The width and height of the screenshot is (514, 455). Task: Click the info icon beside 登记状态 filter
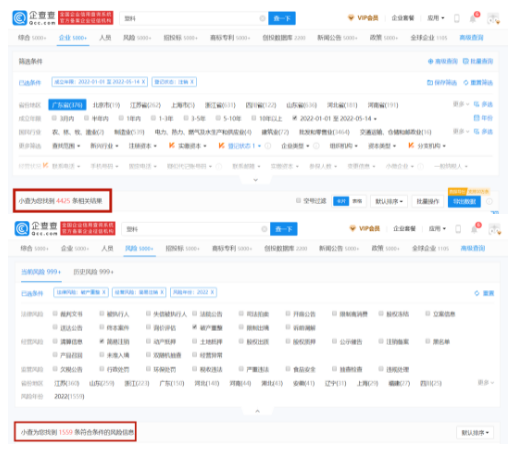[x=268, y=146]
